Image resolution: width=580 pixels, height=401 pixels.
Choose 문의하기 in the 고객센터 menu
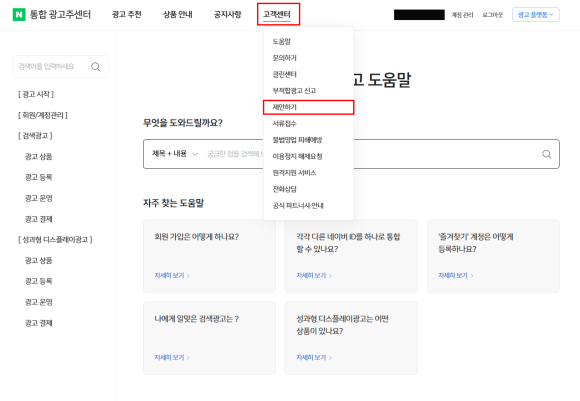click(x=284, y=58)
